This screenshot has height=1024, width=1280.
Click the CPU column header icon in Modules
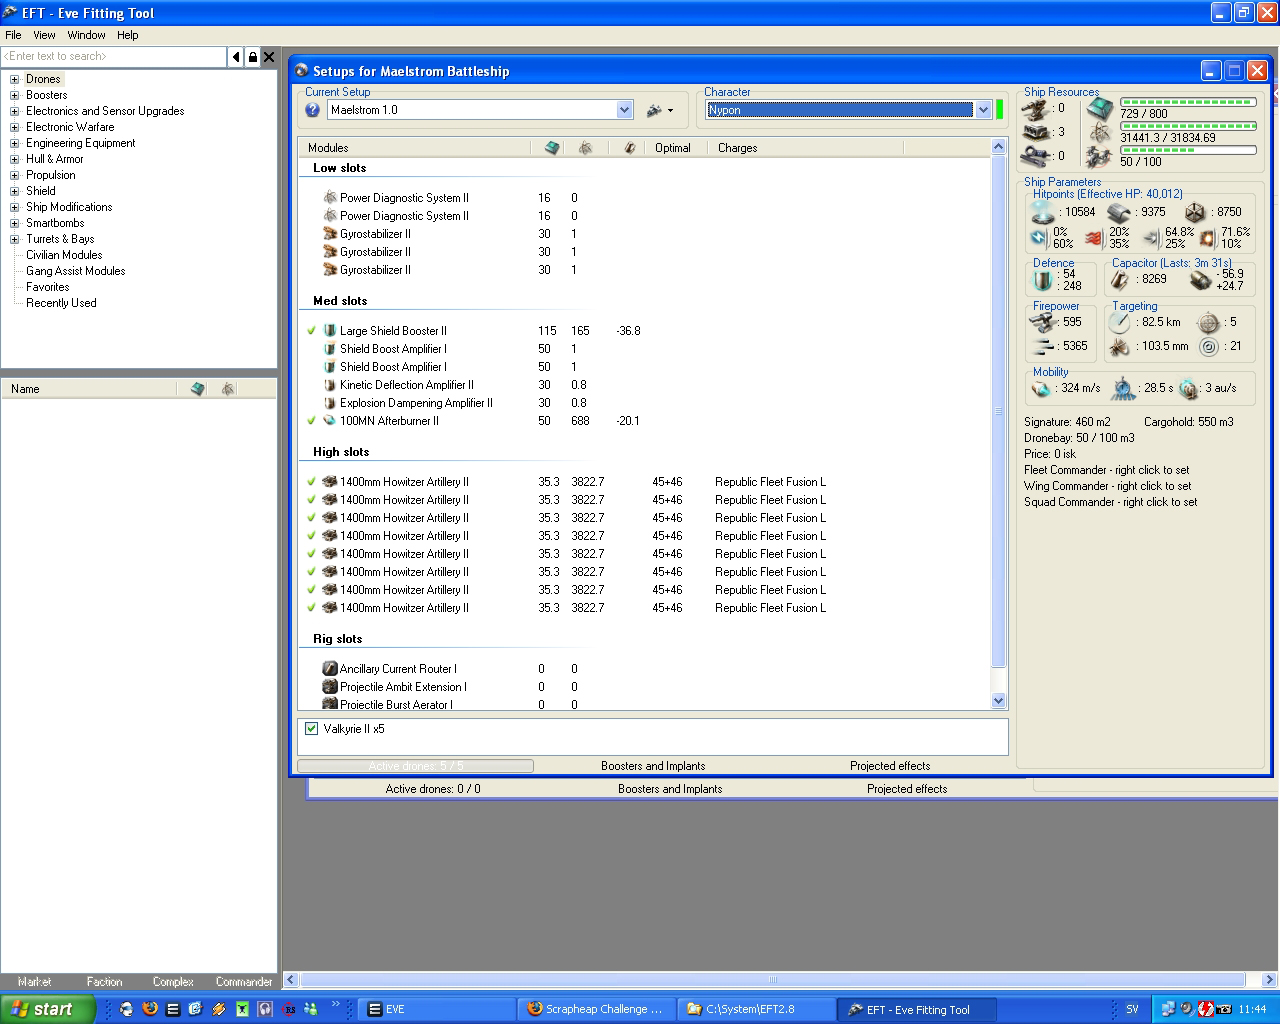(x=552, y=148)
